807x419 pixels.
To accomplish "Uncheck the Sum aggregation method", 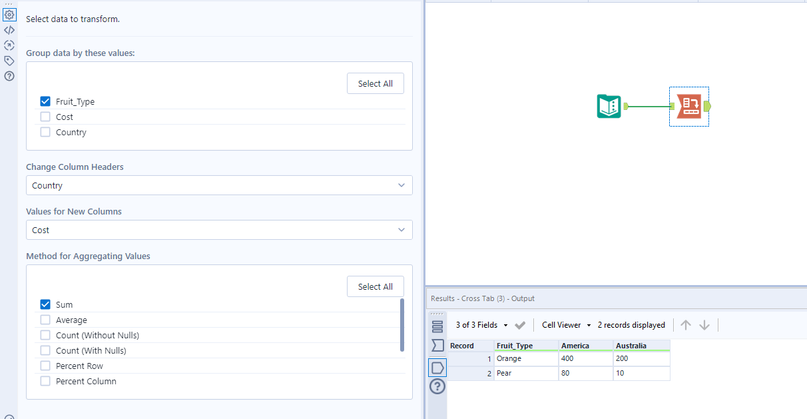I will point(45,305).
